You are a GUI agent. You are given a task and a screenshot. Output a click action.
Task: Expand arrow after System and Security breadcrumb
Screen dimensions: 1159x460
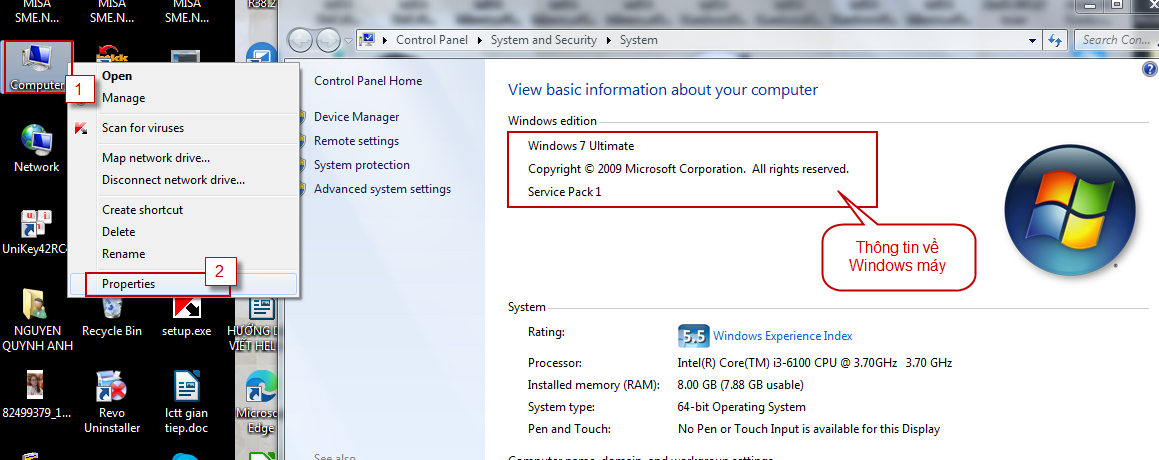tap(608, 40)
